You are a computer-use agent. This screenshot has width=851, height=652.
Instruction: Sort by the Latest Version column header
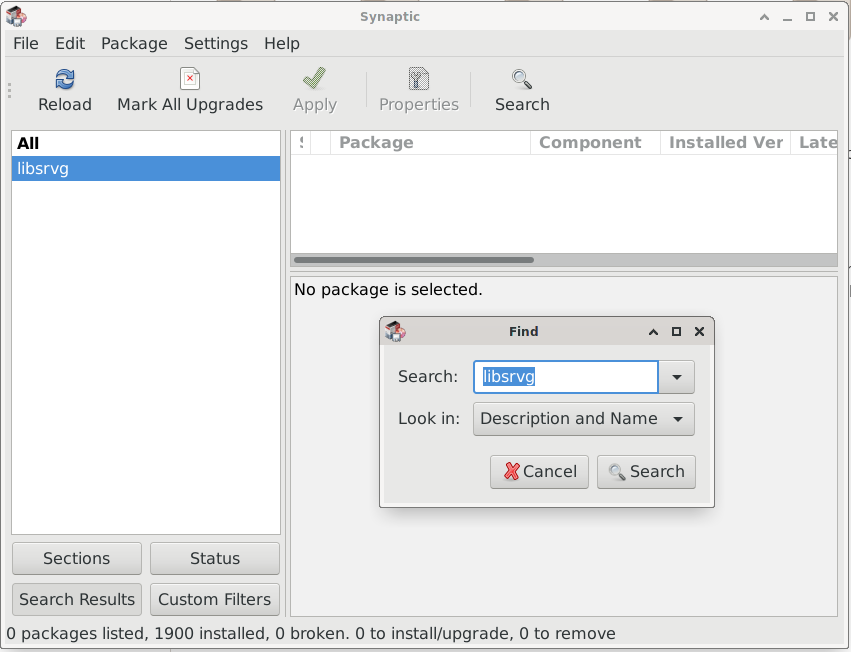coord(815,143)
